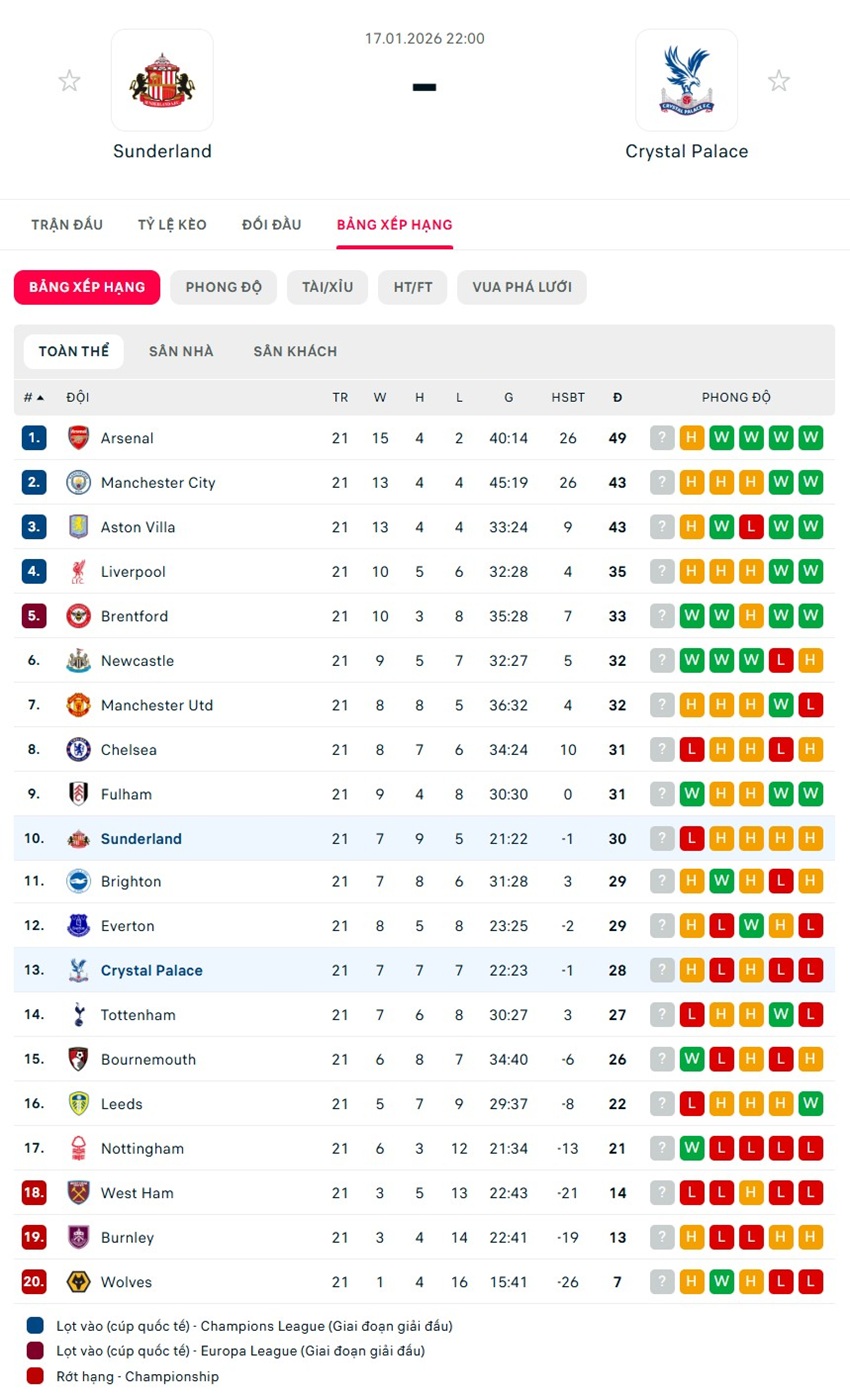Viewport: 850px width, 1400px height.
Task: Select the Chelsea logo in the table
Action: pyautogui.click(x=78, y=750)
